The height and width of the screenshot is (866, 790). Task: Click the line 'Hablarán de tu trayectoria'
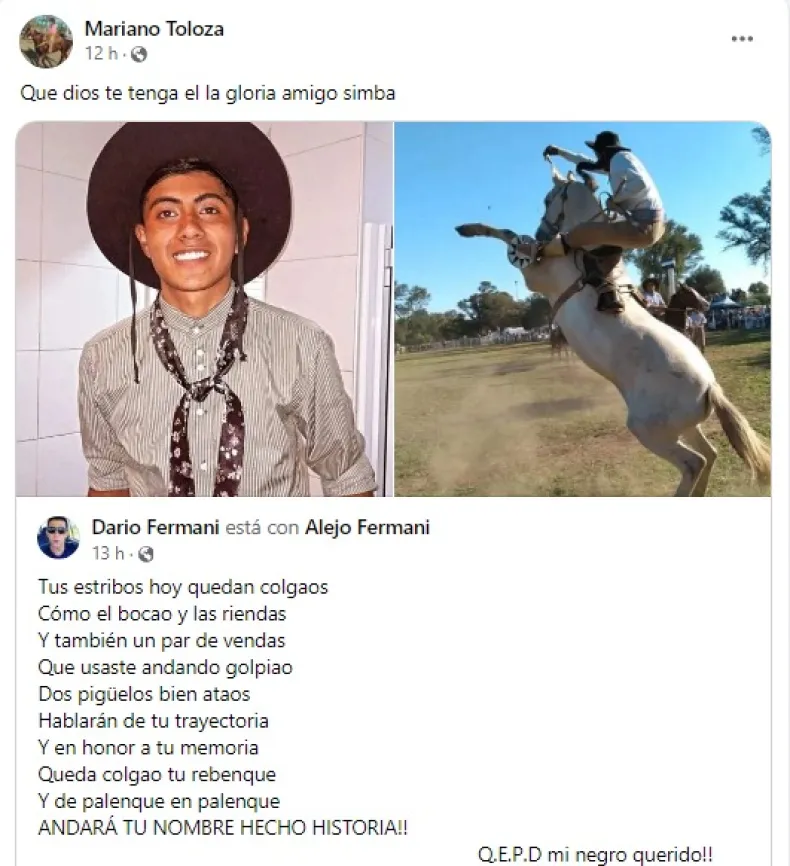(x=154, y=721)
